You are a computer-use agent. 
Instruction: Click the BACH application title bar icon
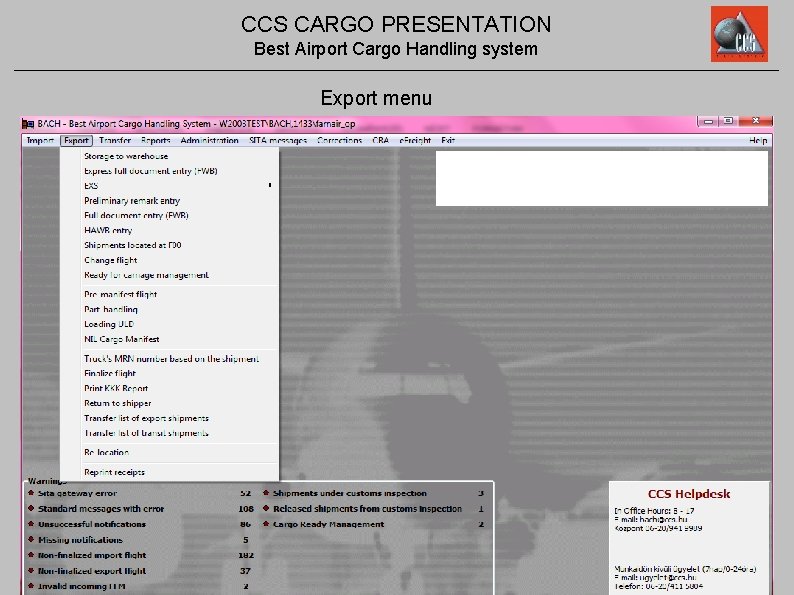pos(28,124)
